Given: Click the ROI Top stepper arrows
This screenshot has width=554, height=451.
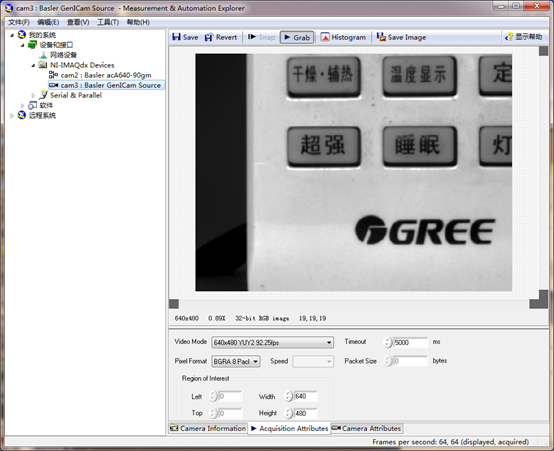Looking at the screenshot, I should [213, 413].
